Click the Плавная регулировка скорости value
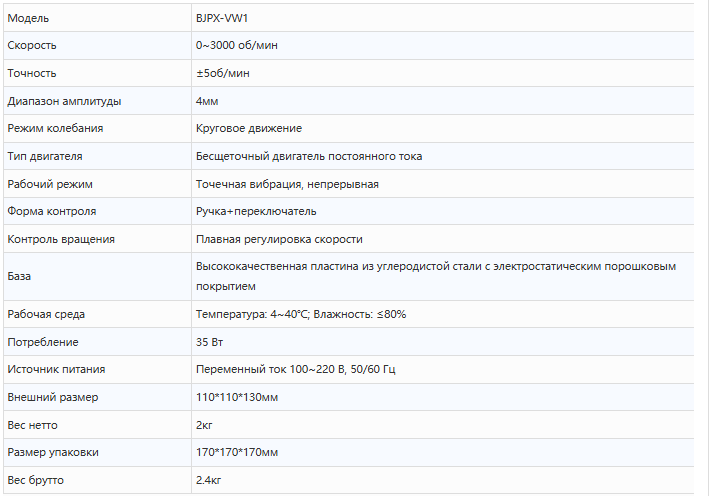711x496 pixels. point(279,239)
